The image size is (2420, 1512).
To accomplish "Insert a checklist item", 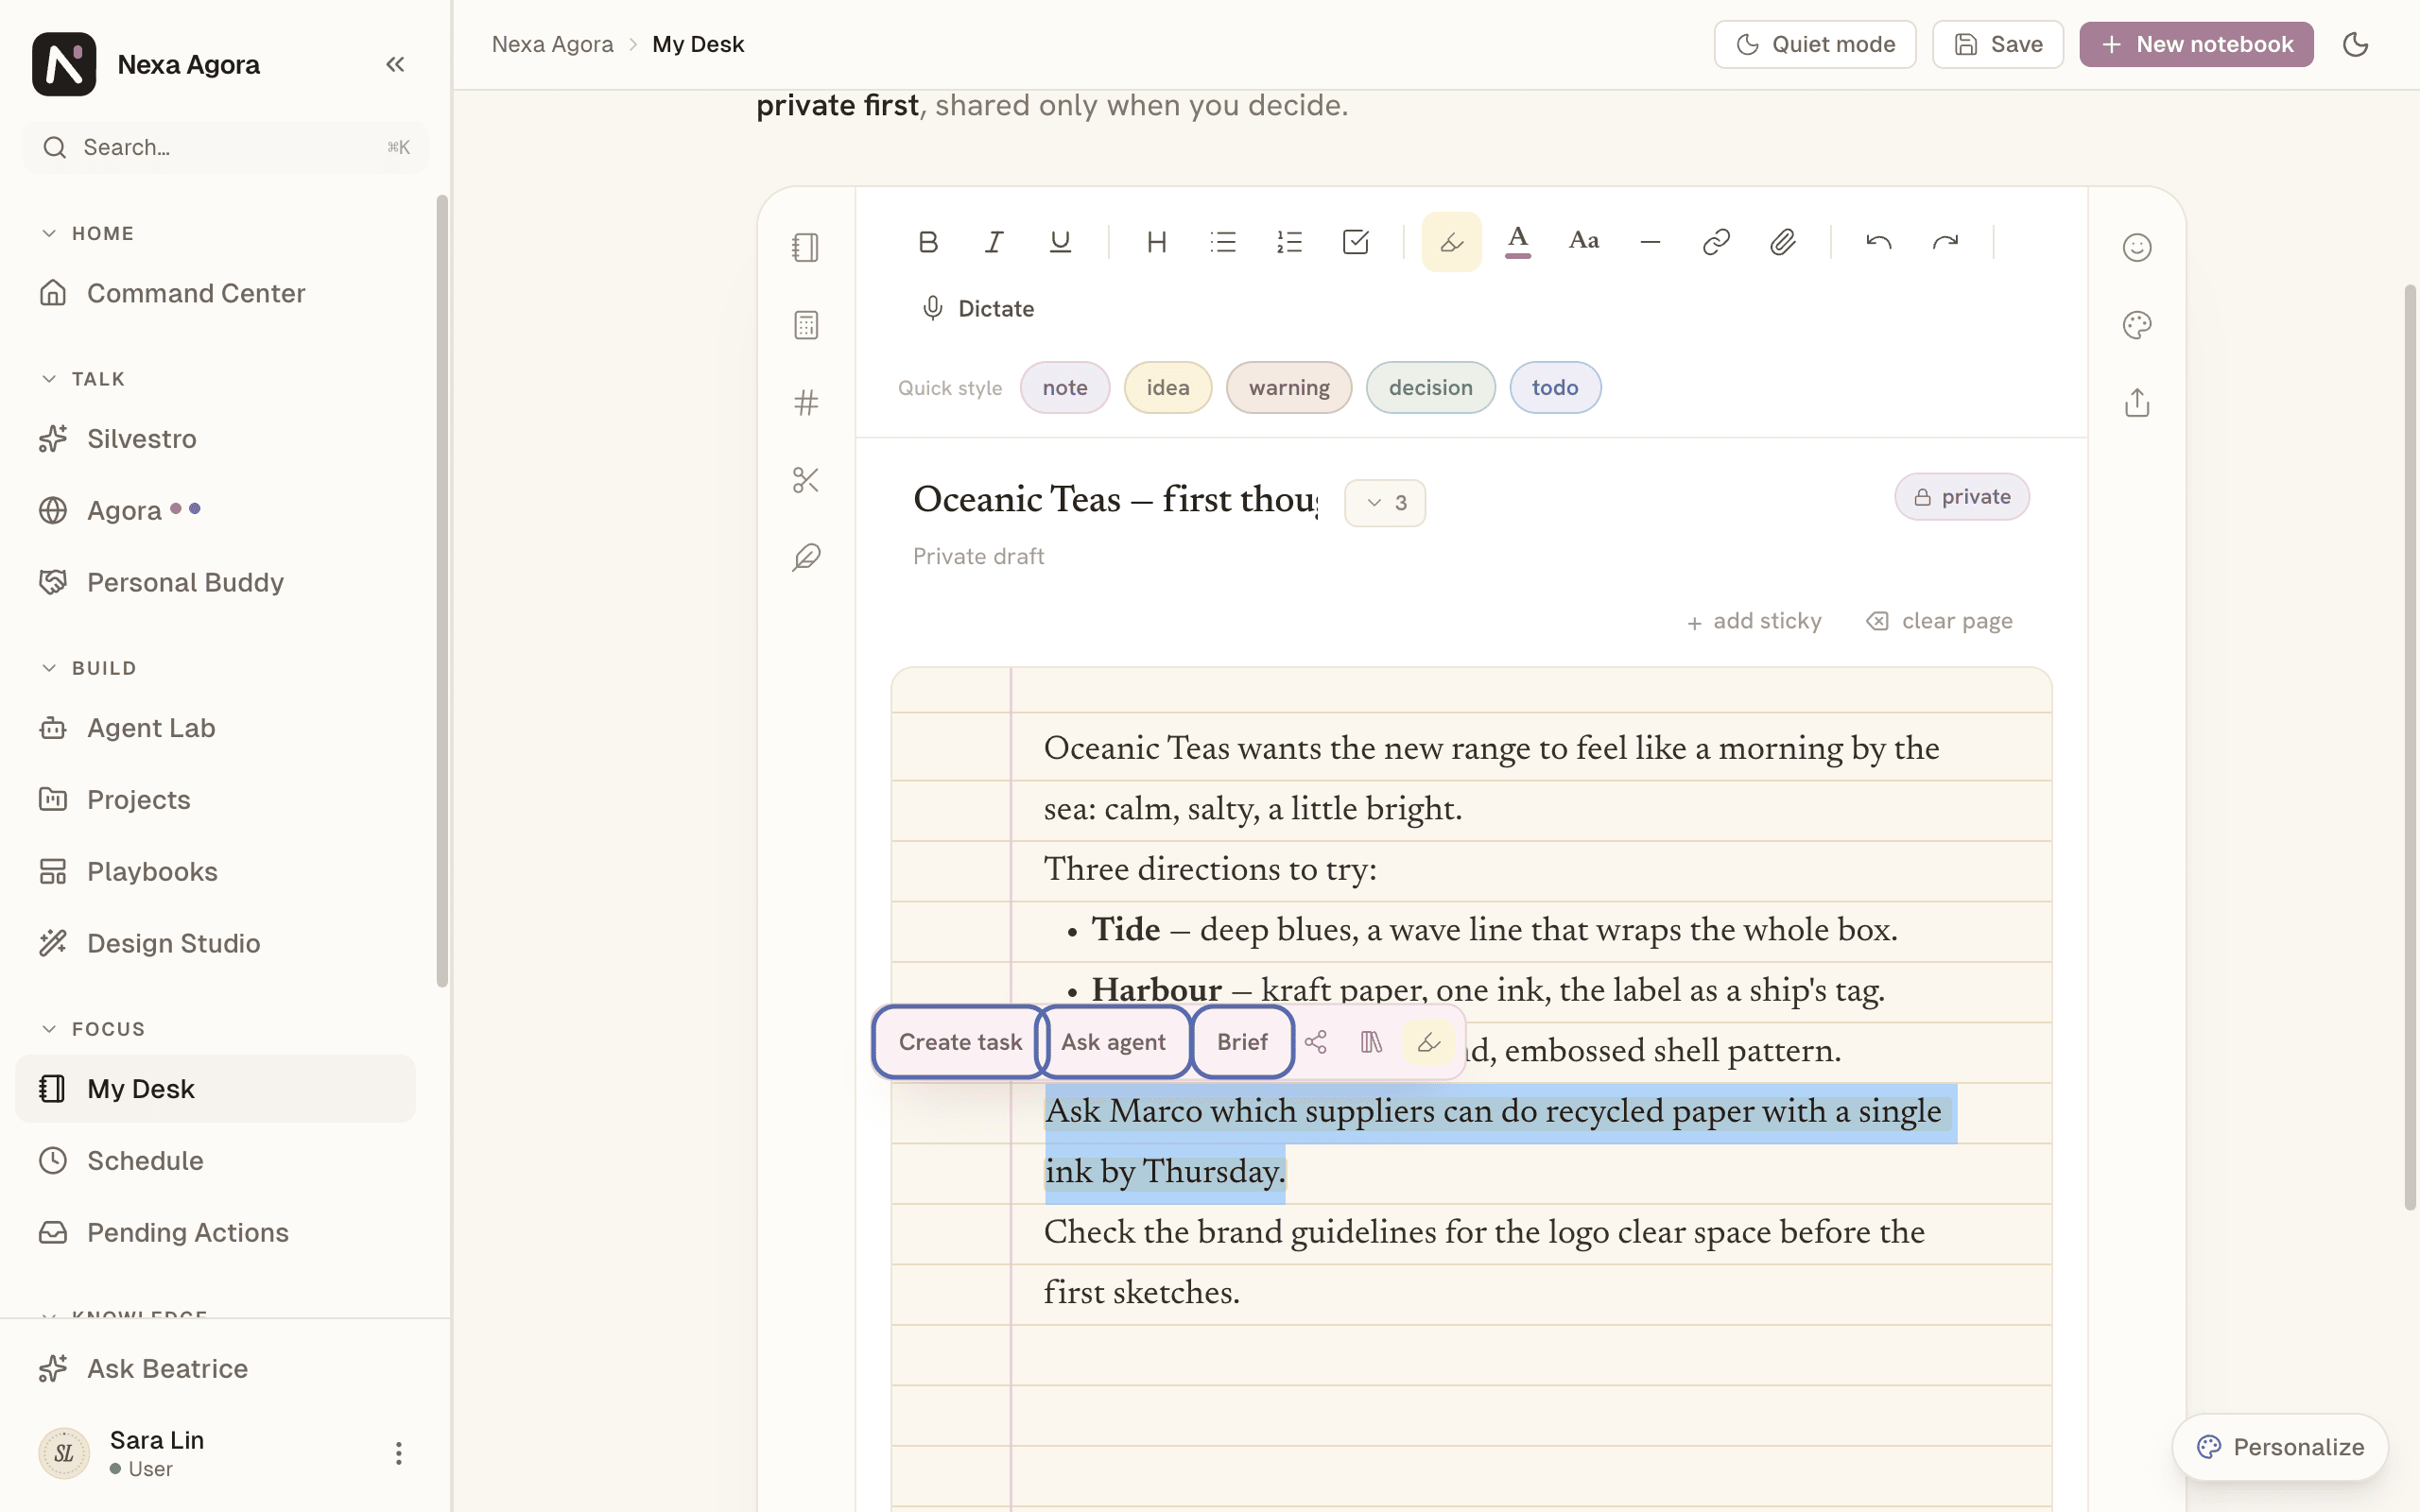I will point(1355,242).
